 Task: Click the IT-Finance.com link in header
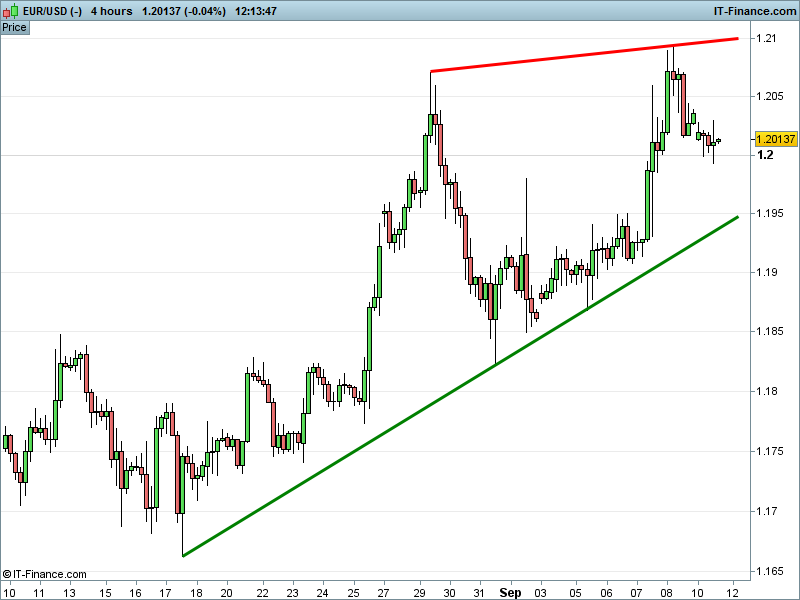[755, 11]
